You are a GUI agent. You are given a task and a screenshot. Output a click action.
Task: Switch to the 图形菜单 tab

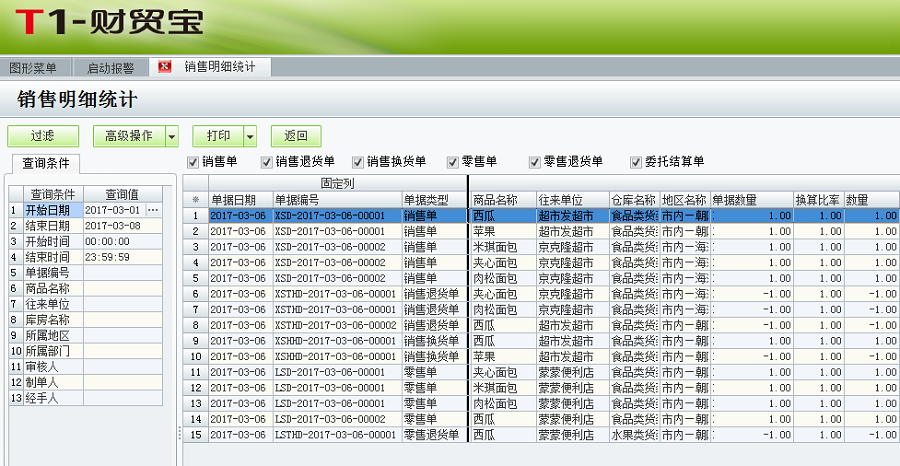click(33, 68)
